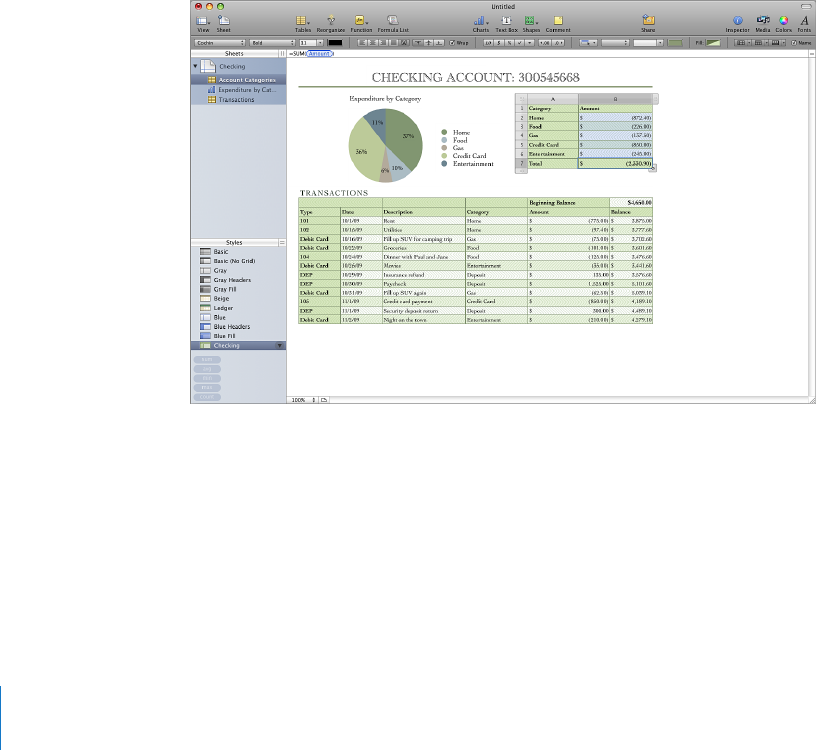Open the Tables toolbar button

[x=302, y=23]
